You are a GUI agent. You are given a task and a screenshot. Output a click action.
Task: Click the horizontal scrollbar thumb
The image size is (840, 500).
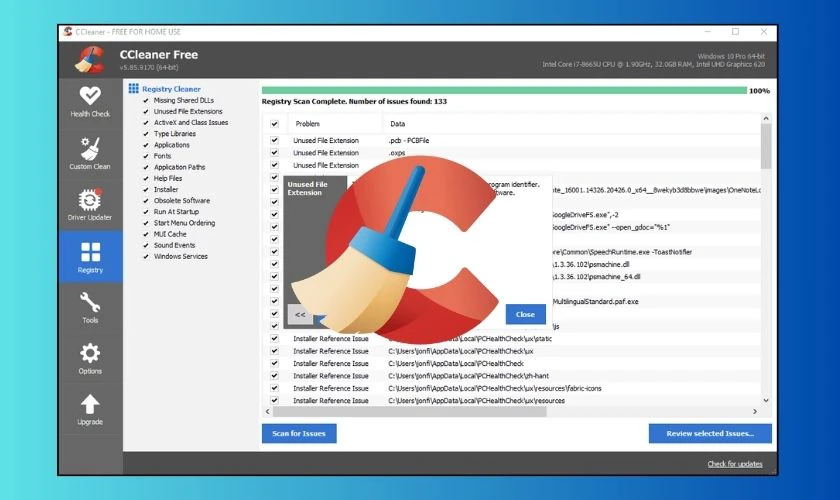[x=410, y=412]
